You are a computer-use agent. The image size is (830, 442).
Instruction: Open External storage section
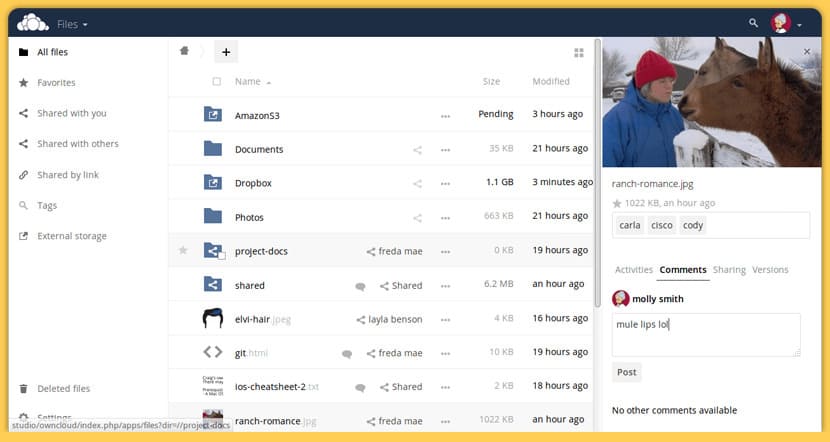coord(71,236)
